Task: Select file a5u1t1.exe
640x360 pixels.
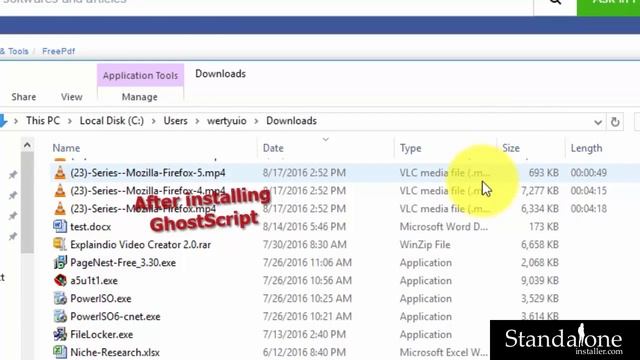Action: (x=94, y=280)
